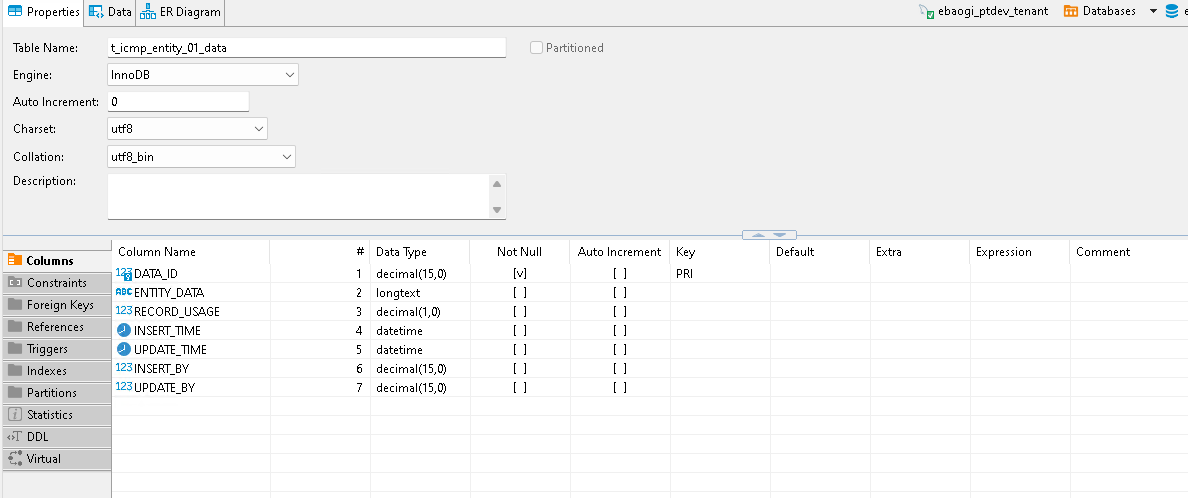Click the Expression column header

pos(1020,252)
